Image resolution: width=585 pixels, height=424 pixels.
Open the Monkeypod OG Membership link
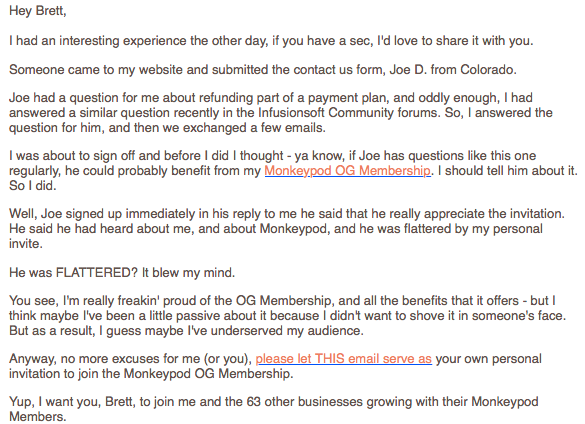347,171
